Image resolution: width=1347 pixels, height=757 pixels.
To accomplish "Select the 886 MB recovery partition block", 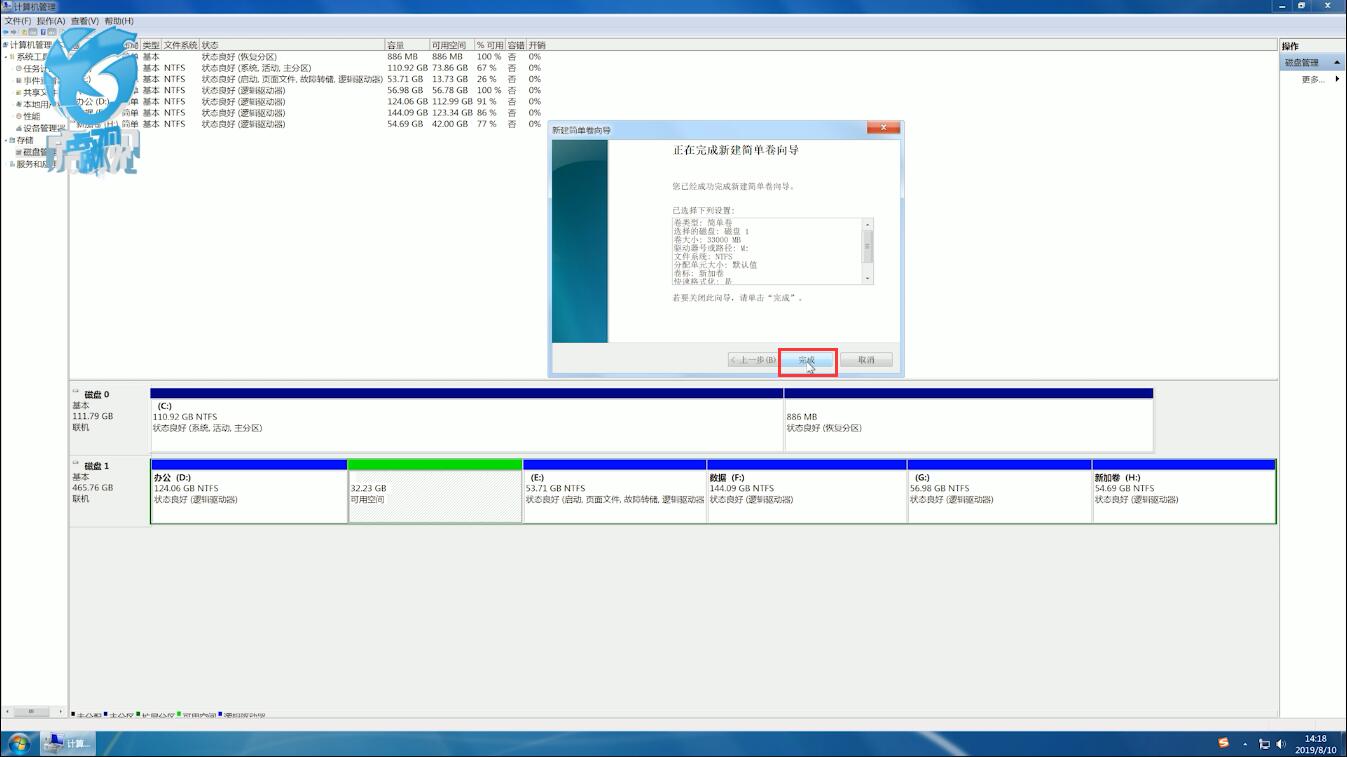I will [x=968, y=420].
